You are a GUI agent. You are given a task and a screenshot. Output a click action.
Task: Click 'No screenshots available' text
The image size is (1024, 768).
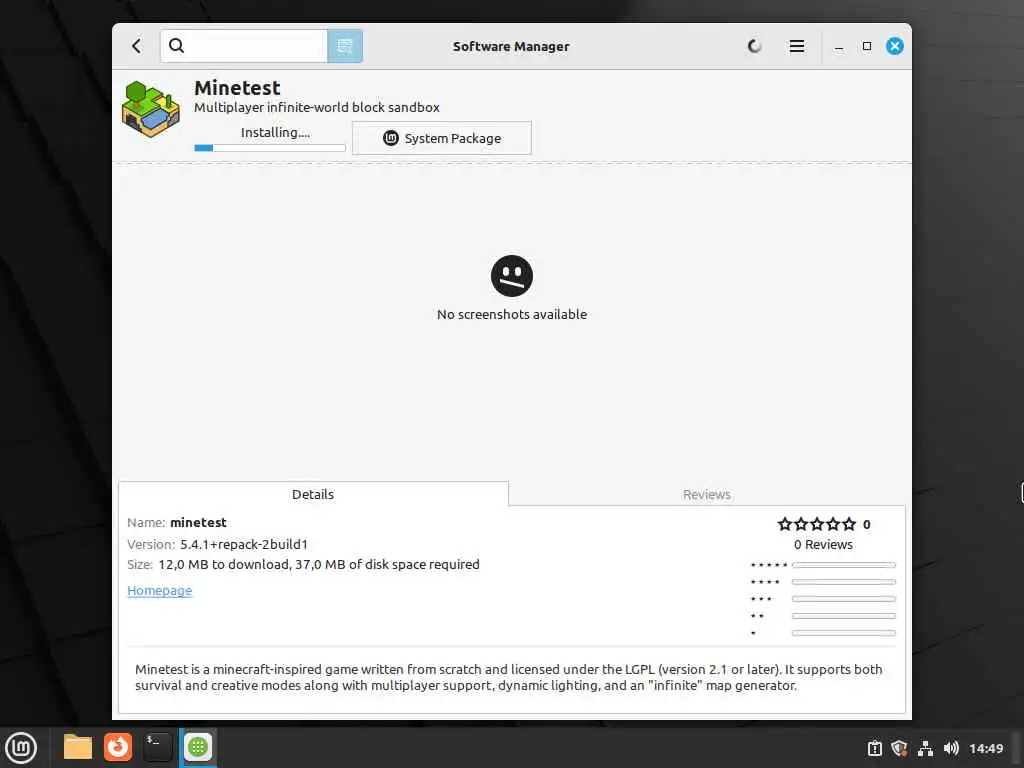[512, 314]
